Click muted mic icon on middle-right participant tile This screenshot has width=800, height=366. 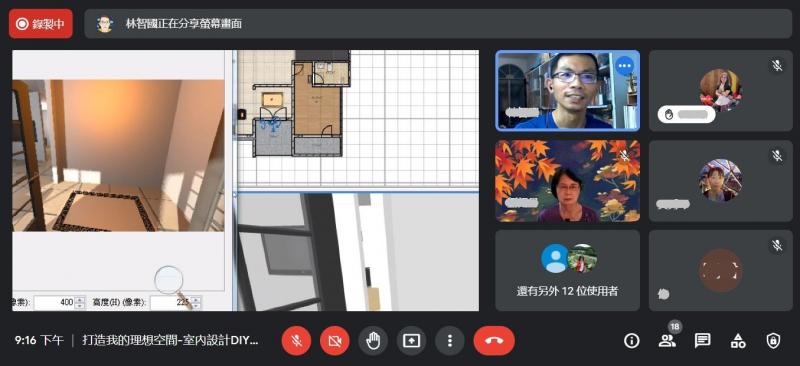pyautogui.click(x=777, y=156)
